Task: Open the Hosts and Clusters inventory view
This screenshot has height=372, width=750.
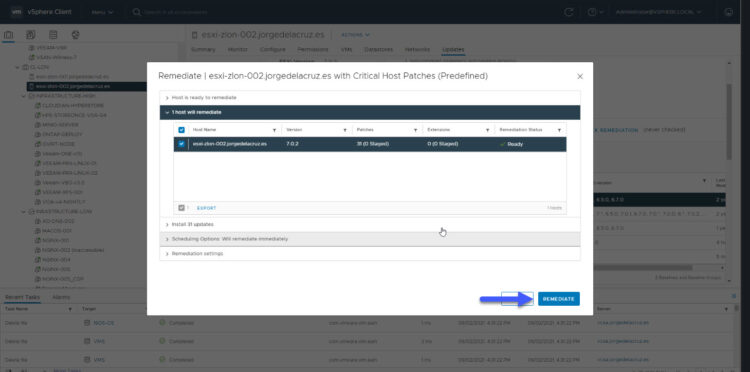Action: click(x=8, y=35)
